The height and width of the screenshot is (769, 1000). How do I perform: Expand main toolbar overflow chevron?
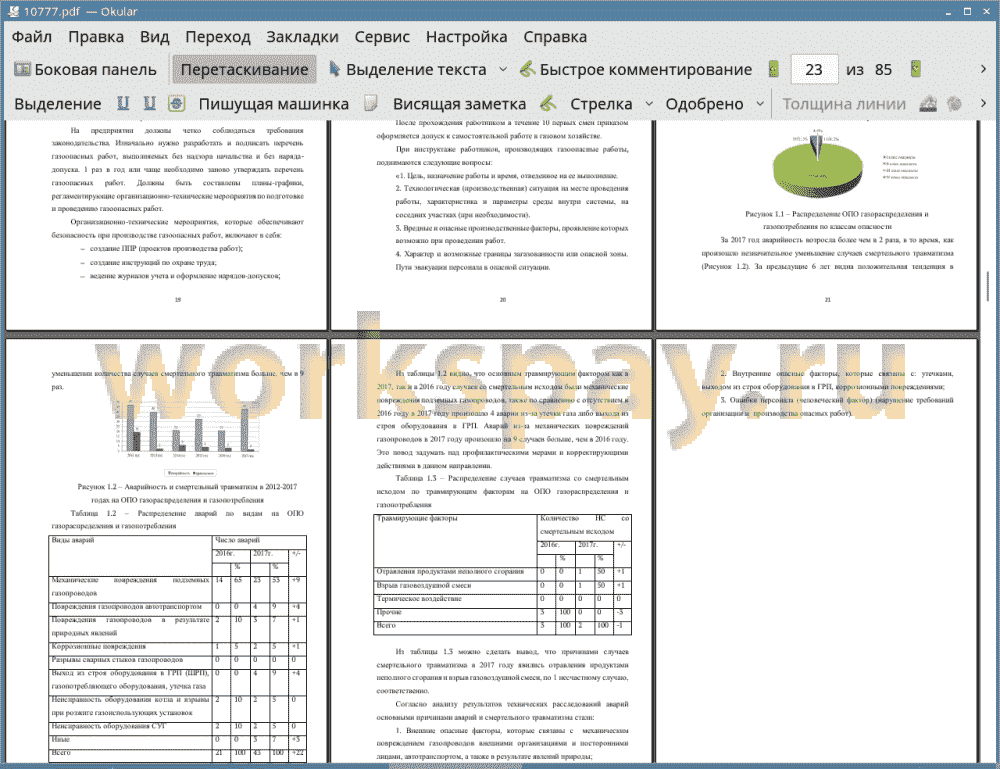pyautogui.click(x=983, y=69)
